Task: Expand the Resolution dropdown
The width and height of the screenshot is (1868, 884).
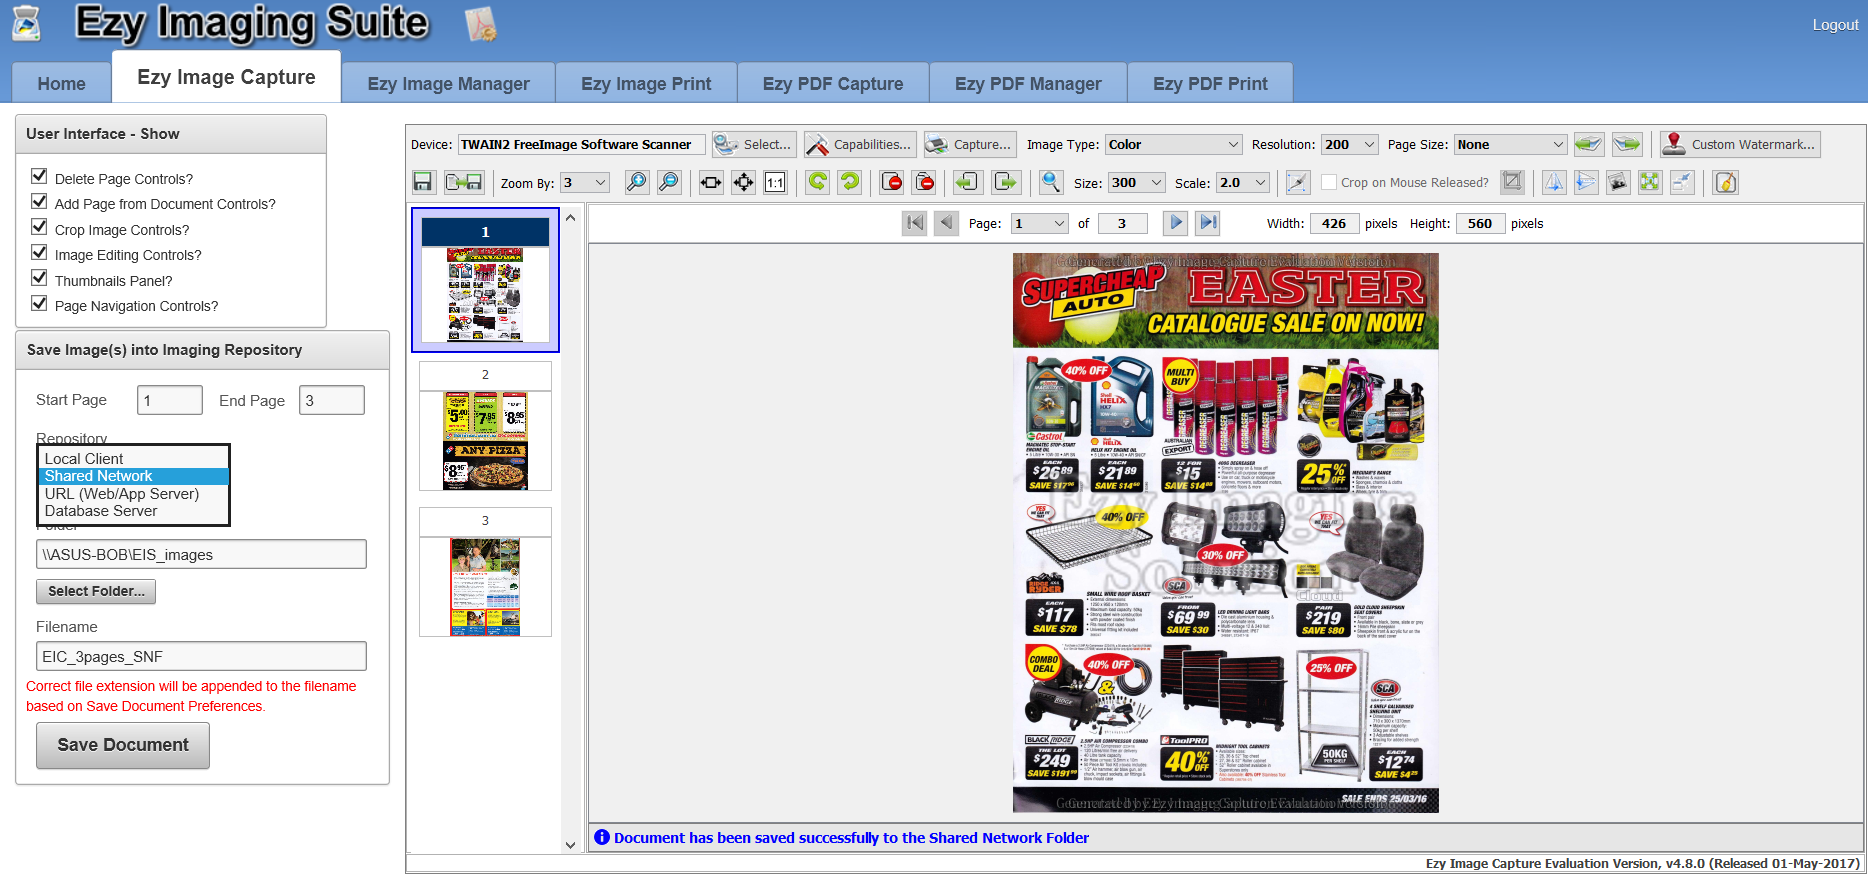Action: (x=1349, y=145)
